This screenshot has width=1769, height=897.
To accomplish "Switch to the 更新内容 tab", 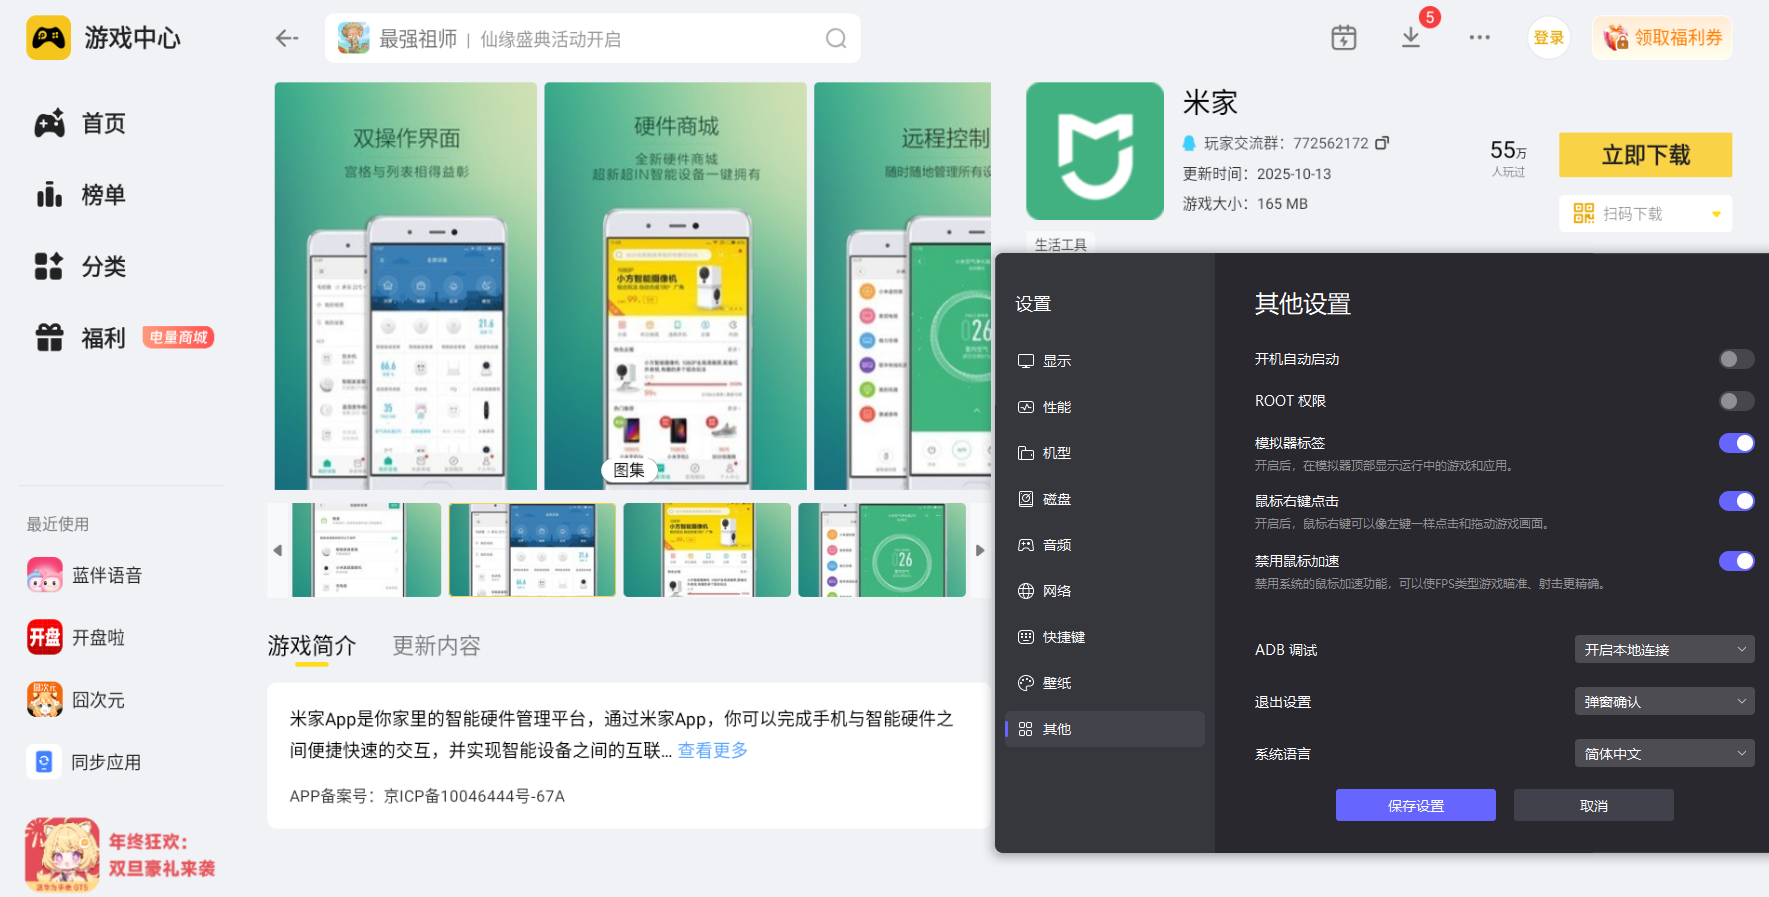I will [436, 646].
